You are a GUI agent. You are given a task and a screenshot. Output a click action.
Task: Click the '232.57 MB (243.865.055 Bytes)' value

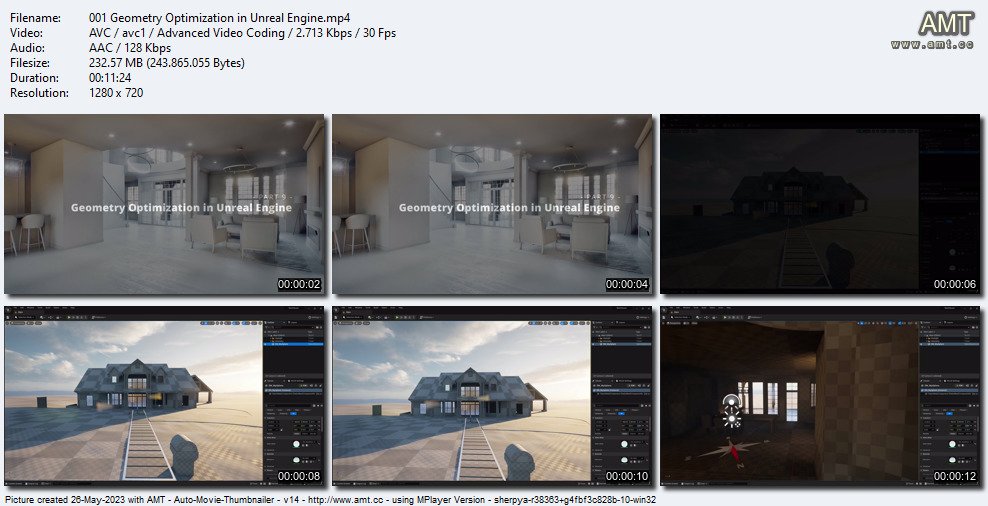pyautogui.click(x=167, y=63)
